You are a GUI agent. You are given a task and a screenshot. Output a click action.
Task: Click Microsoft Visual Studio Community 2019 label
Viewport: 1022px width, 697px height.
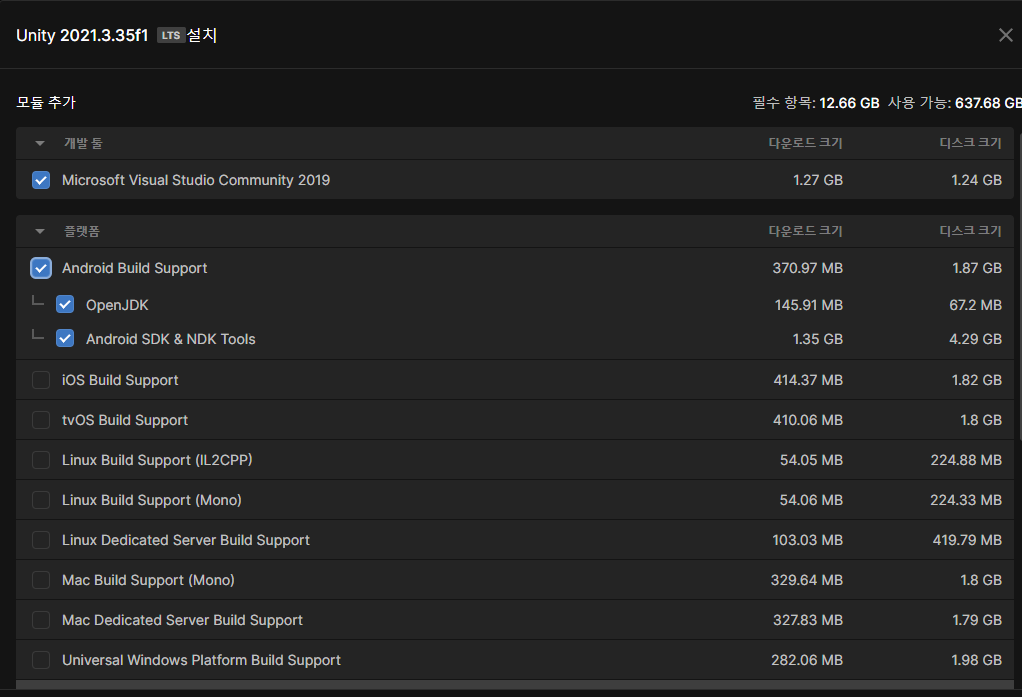[196, 180]
